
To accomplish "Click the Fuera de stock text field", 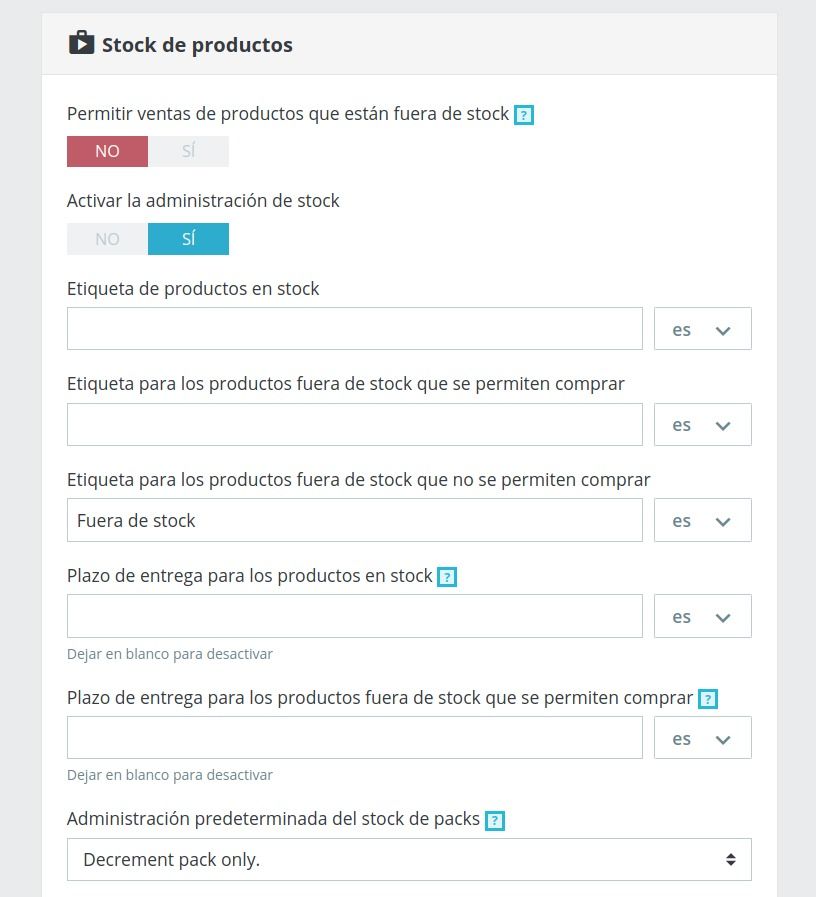I will 355,520.
